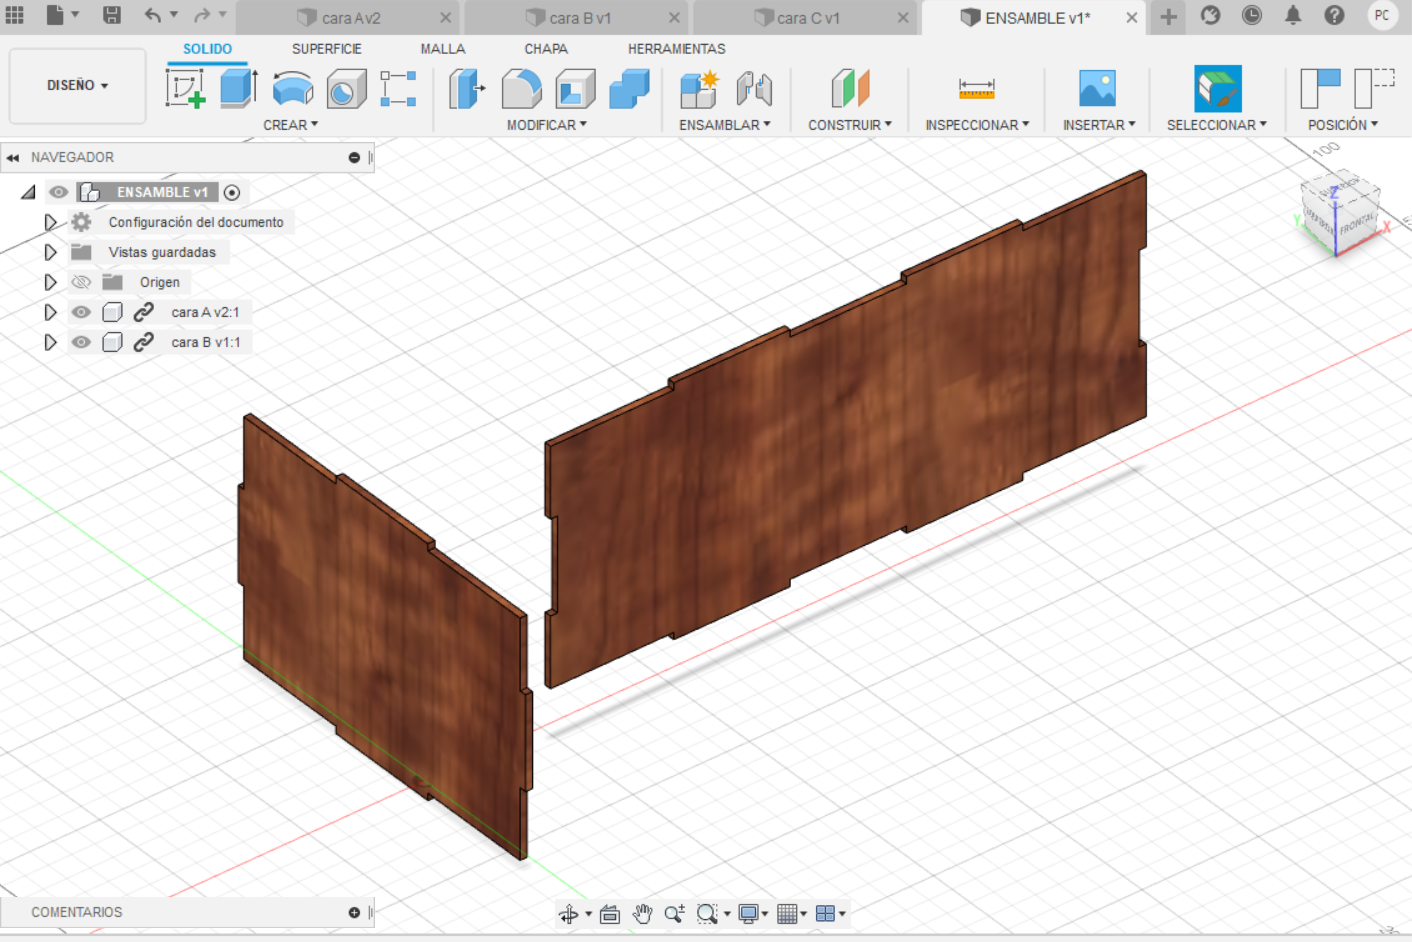This screenshot has width=1412, height=942.
Task: Switch to the cara A v2 document tab
Action: (x=350, y=18)
